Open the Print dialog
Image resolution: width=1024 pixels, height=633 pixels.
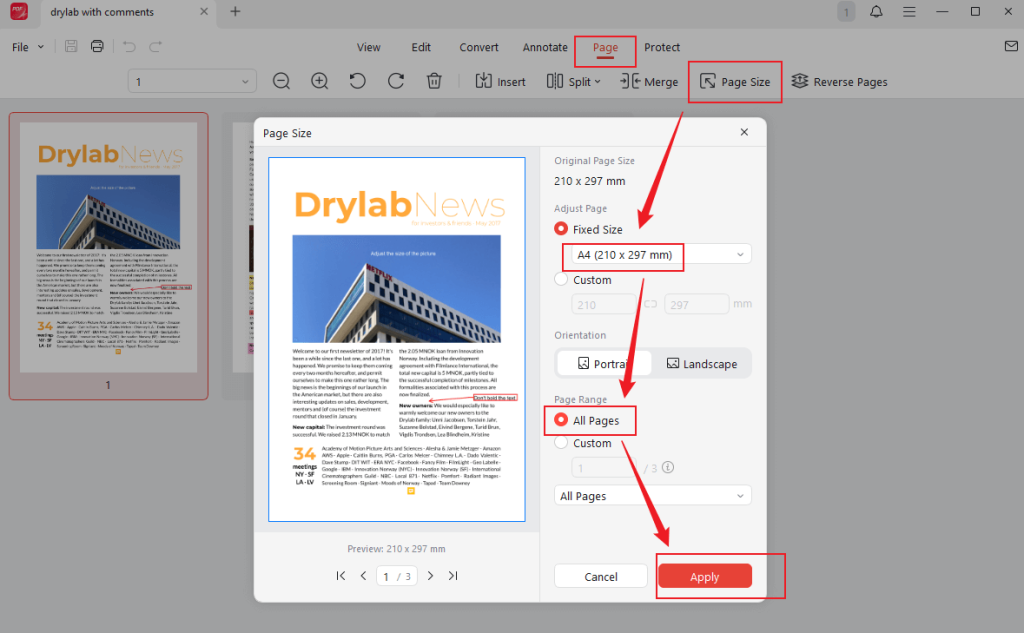tap(96, 46)
